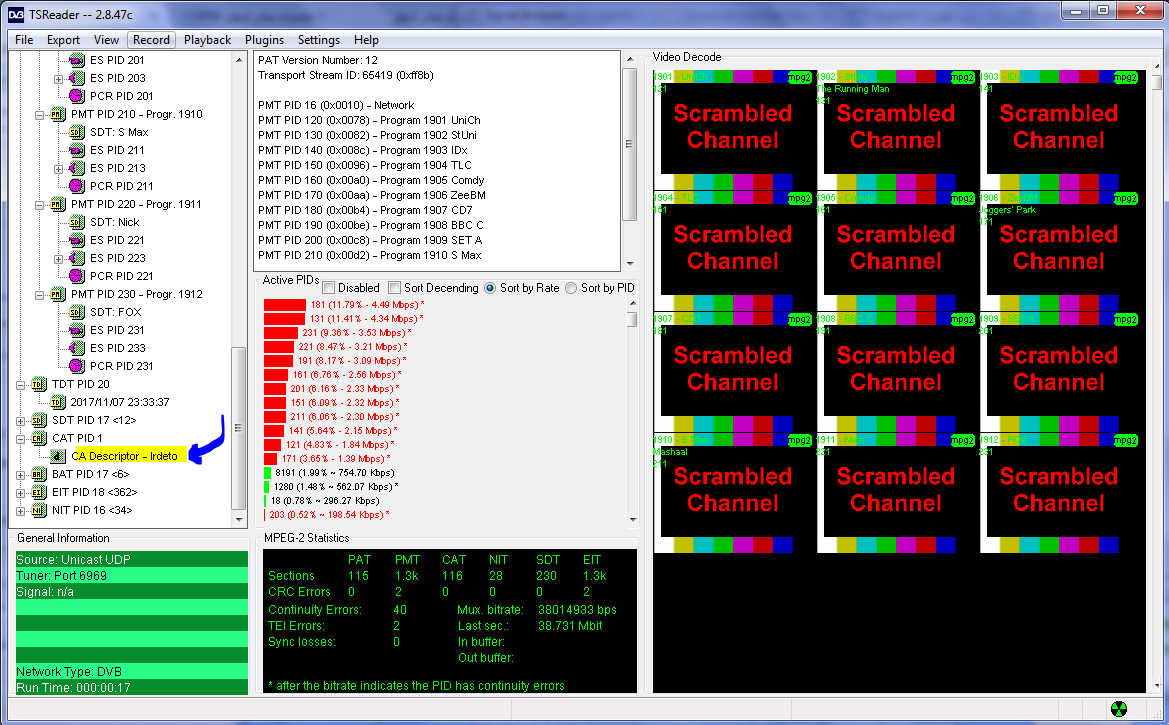Click the TDT PID 20 node icon
The height and width of the screenshot is (725, 1169).
click(x=39, y=384)
